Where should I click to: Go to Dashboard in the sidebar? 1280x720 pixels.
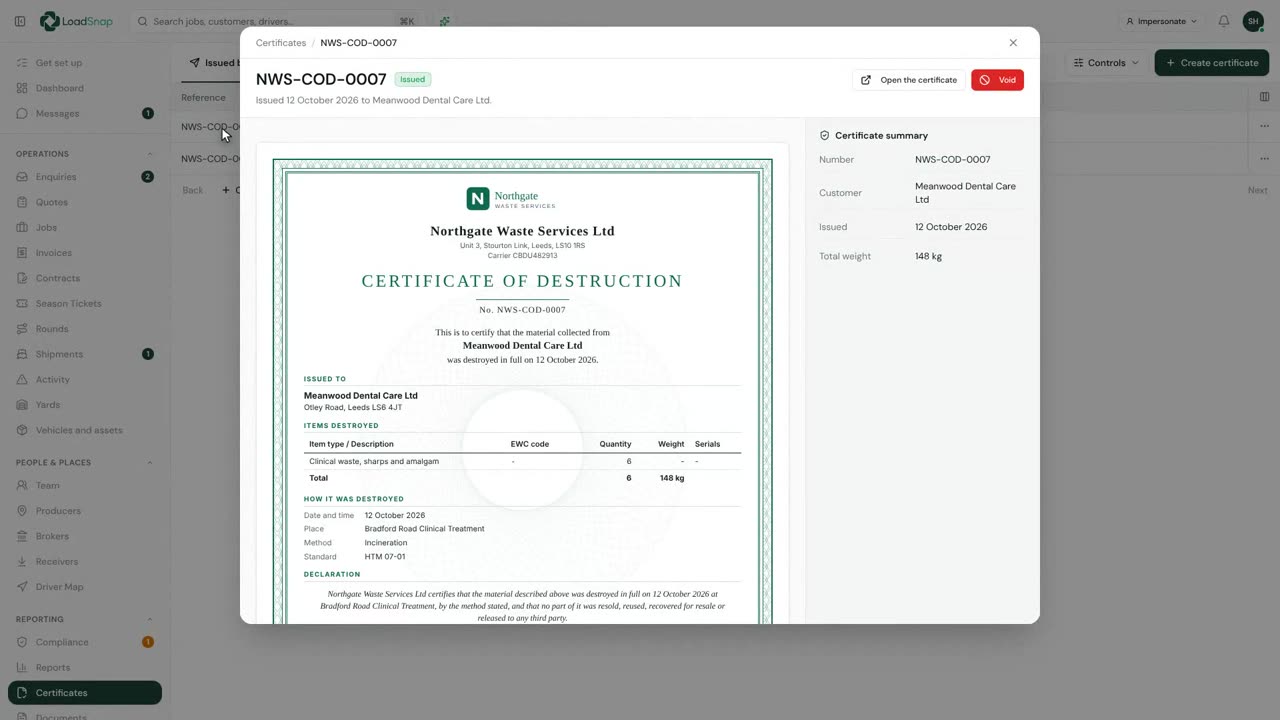(85, 88)
